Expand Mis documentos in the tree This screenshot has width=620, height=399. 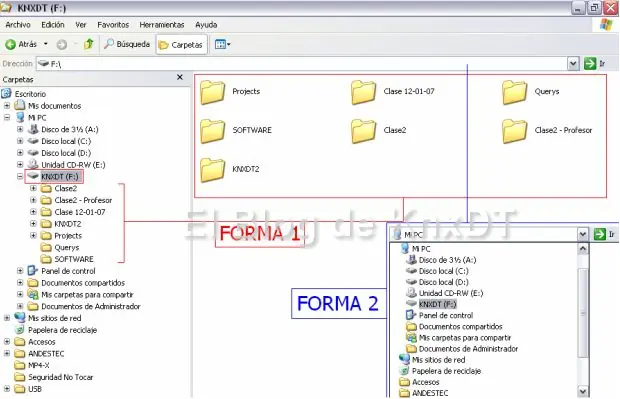point(7,106)
